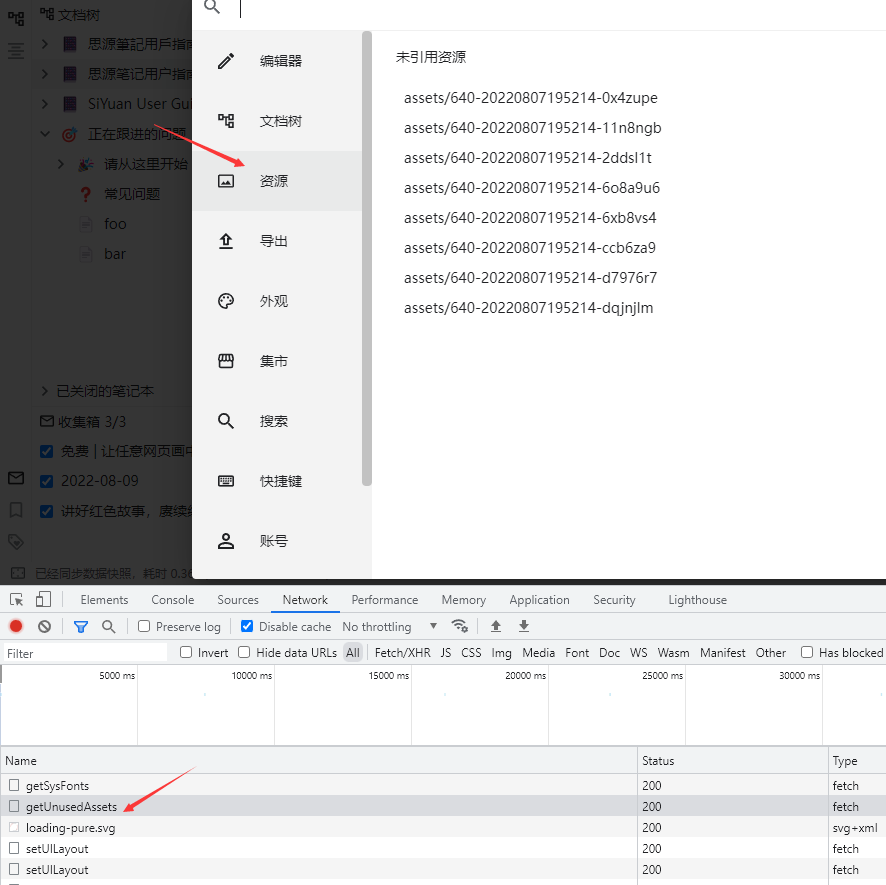The height and width of the screenshot is (885, 886).
Task: Click the document tree icon in left dock
Action: point(16,18)
